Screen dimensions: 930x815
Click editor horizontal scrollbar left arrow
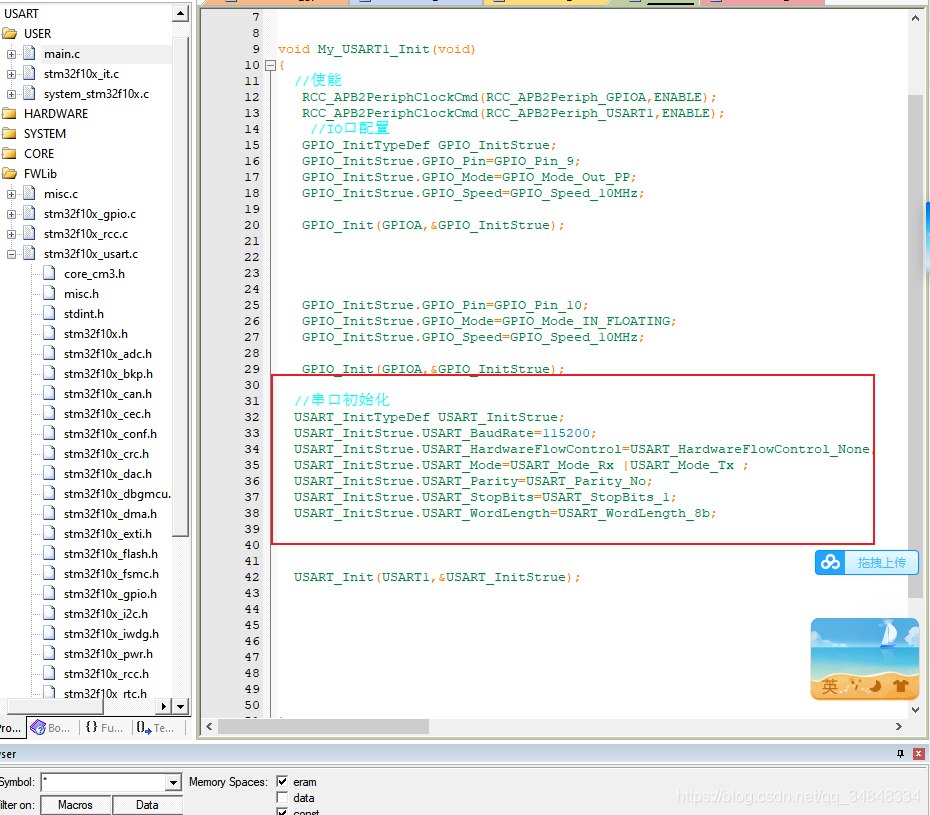pos(209,726)
